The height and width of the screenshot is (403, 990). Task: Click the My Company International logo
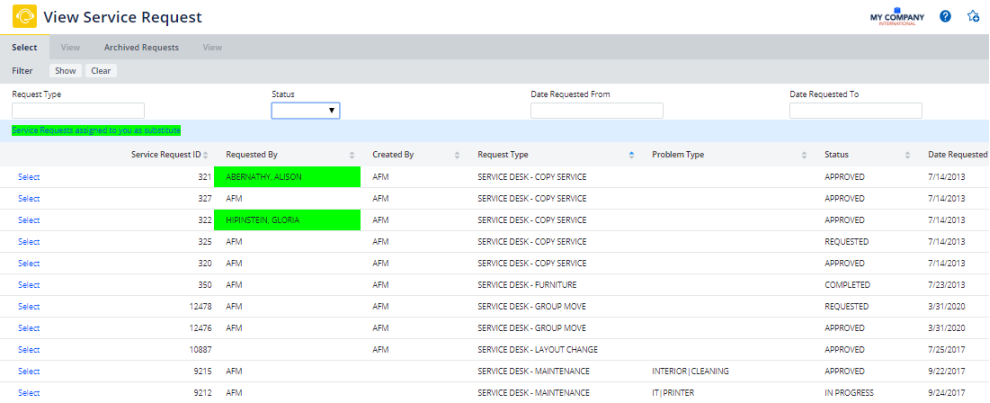[x=897, y=18]
